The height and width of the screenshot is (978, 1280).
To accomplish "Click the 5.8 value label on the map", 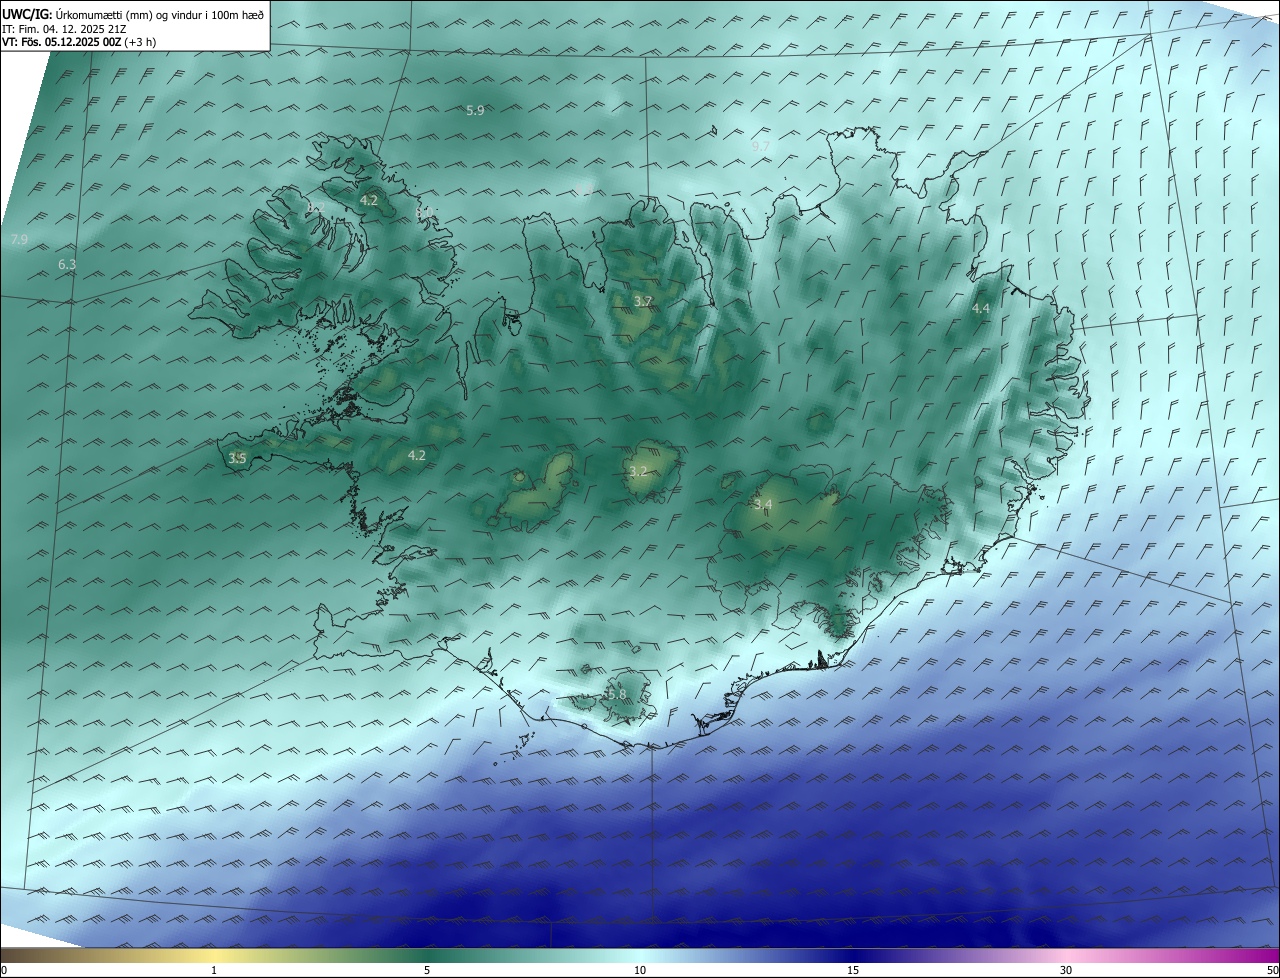I will [617, 694].
